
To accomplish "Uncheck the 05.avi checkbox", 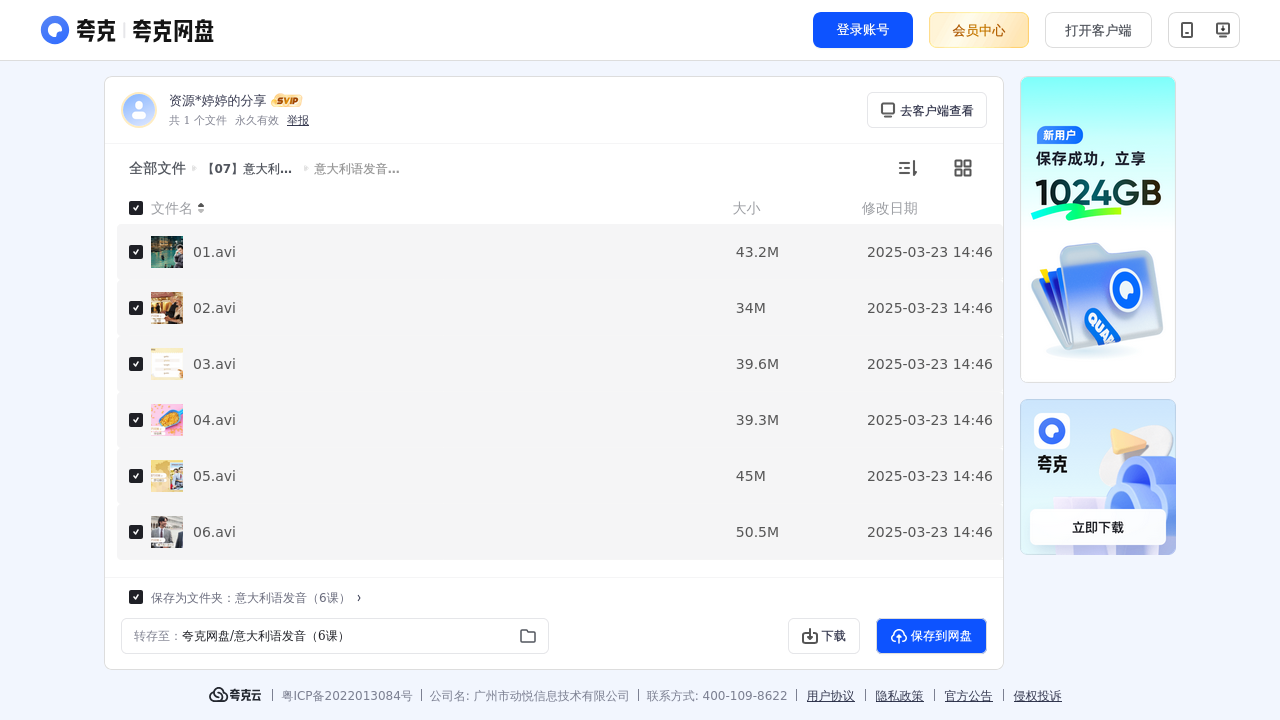I will click(136, 476).
